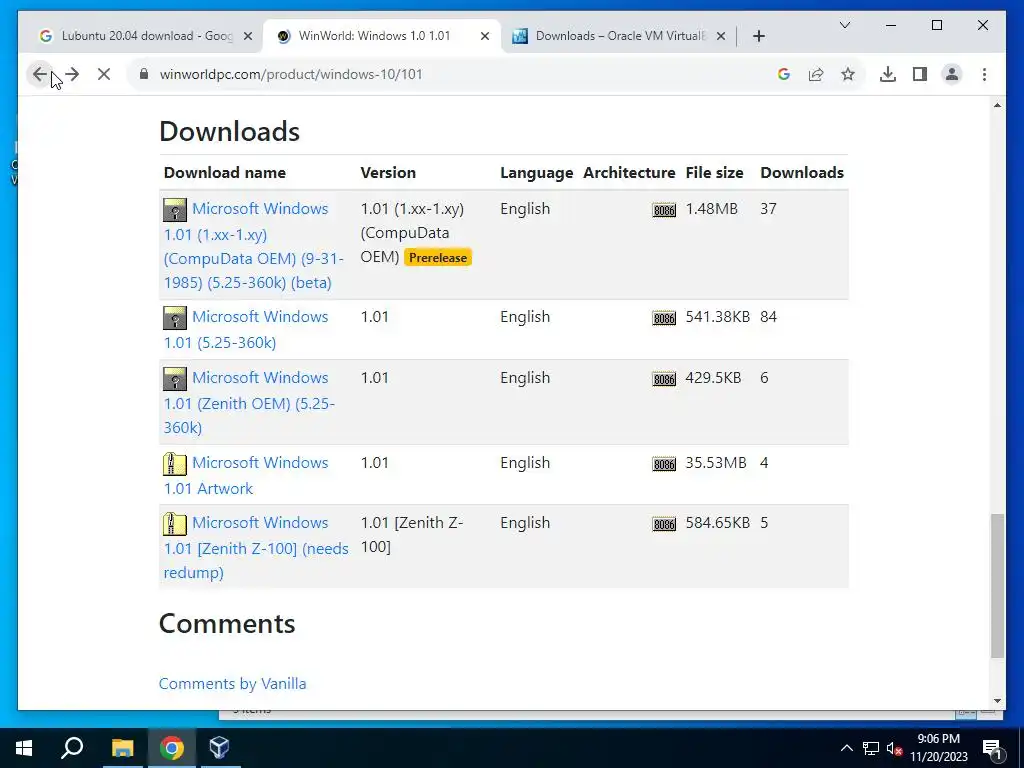The width and height of the screenshot is (1024, 768).
Task: Share this page icon
Action: pyautogui.click(x=816, y=74)
